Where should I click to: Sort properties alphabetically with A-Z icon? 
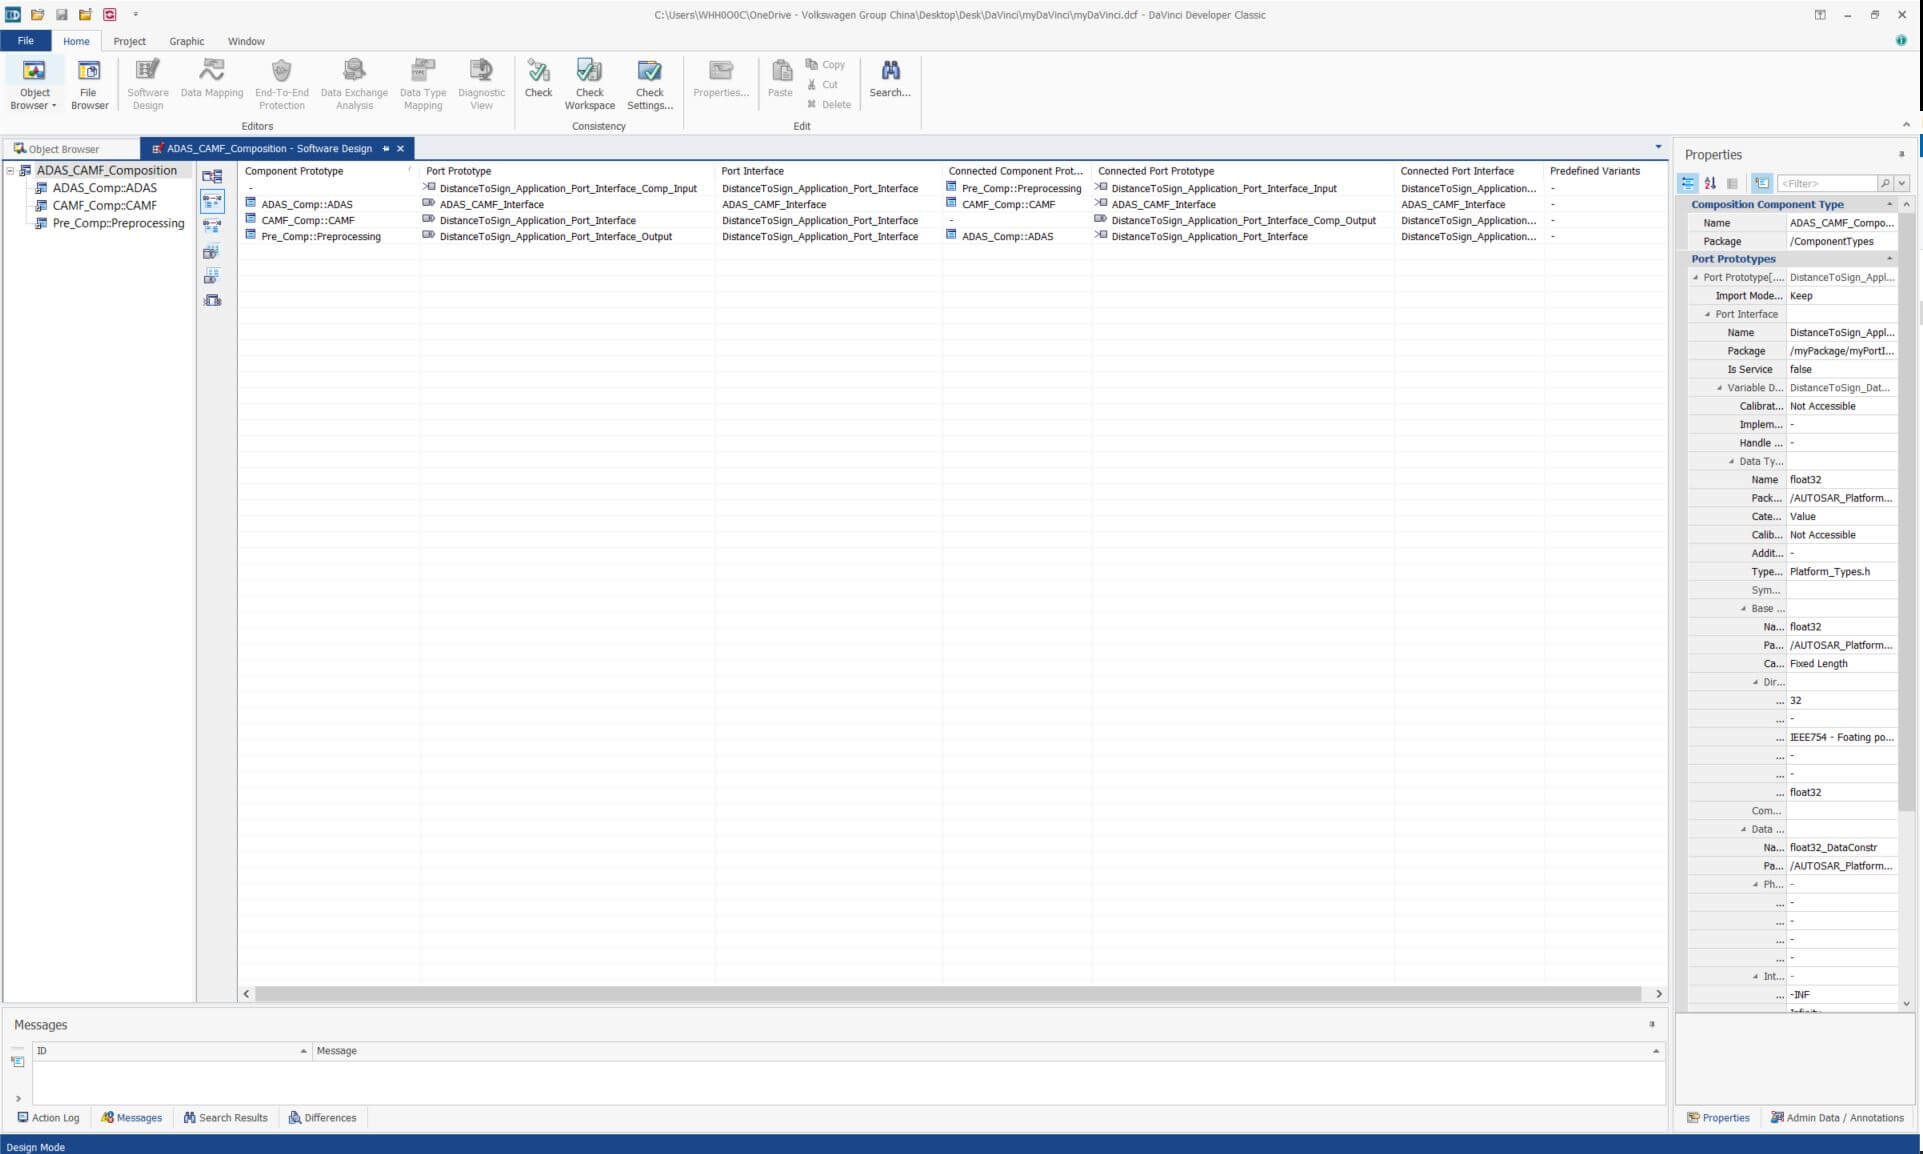(1710, 183)
